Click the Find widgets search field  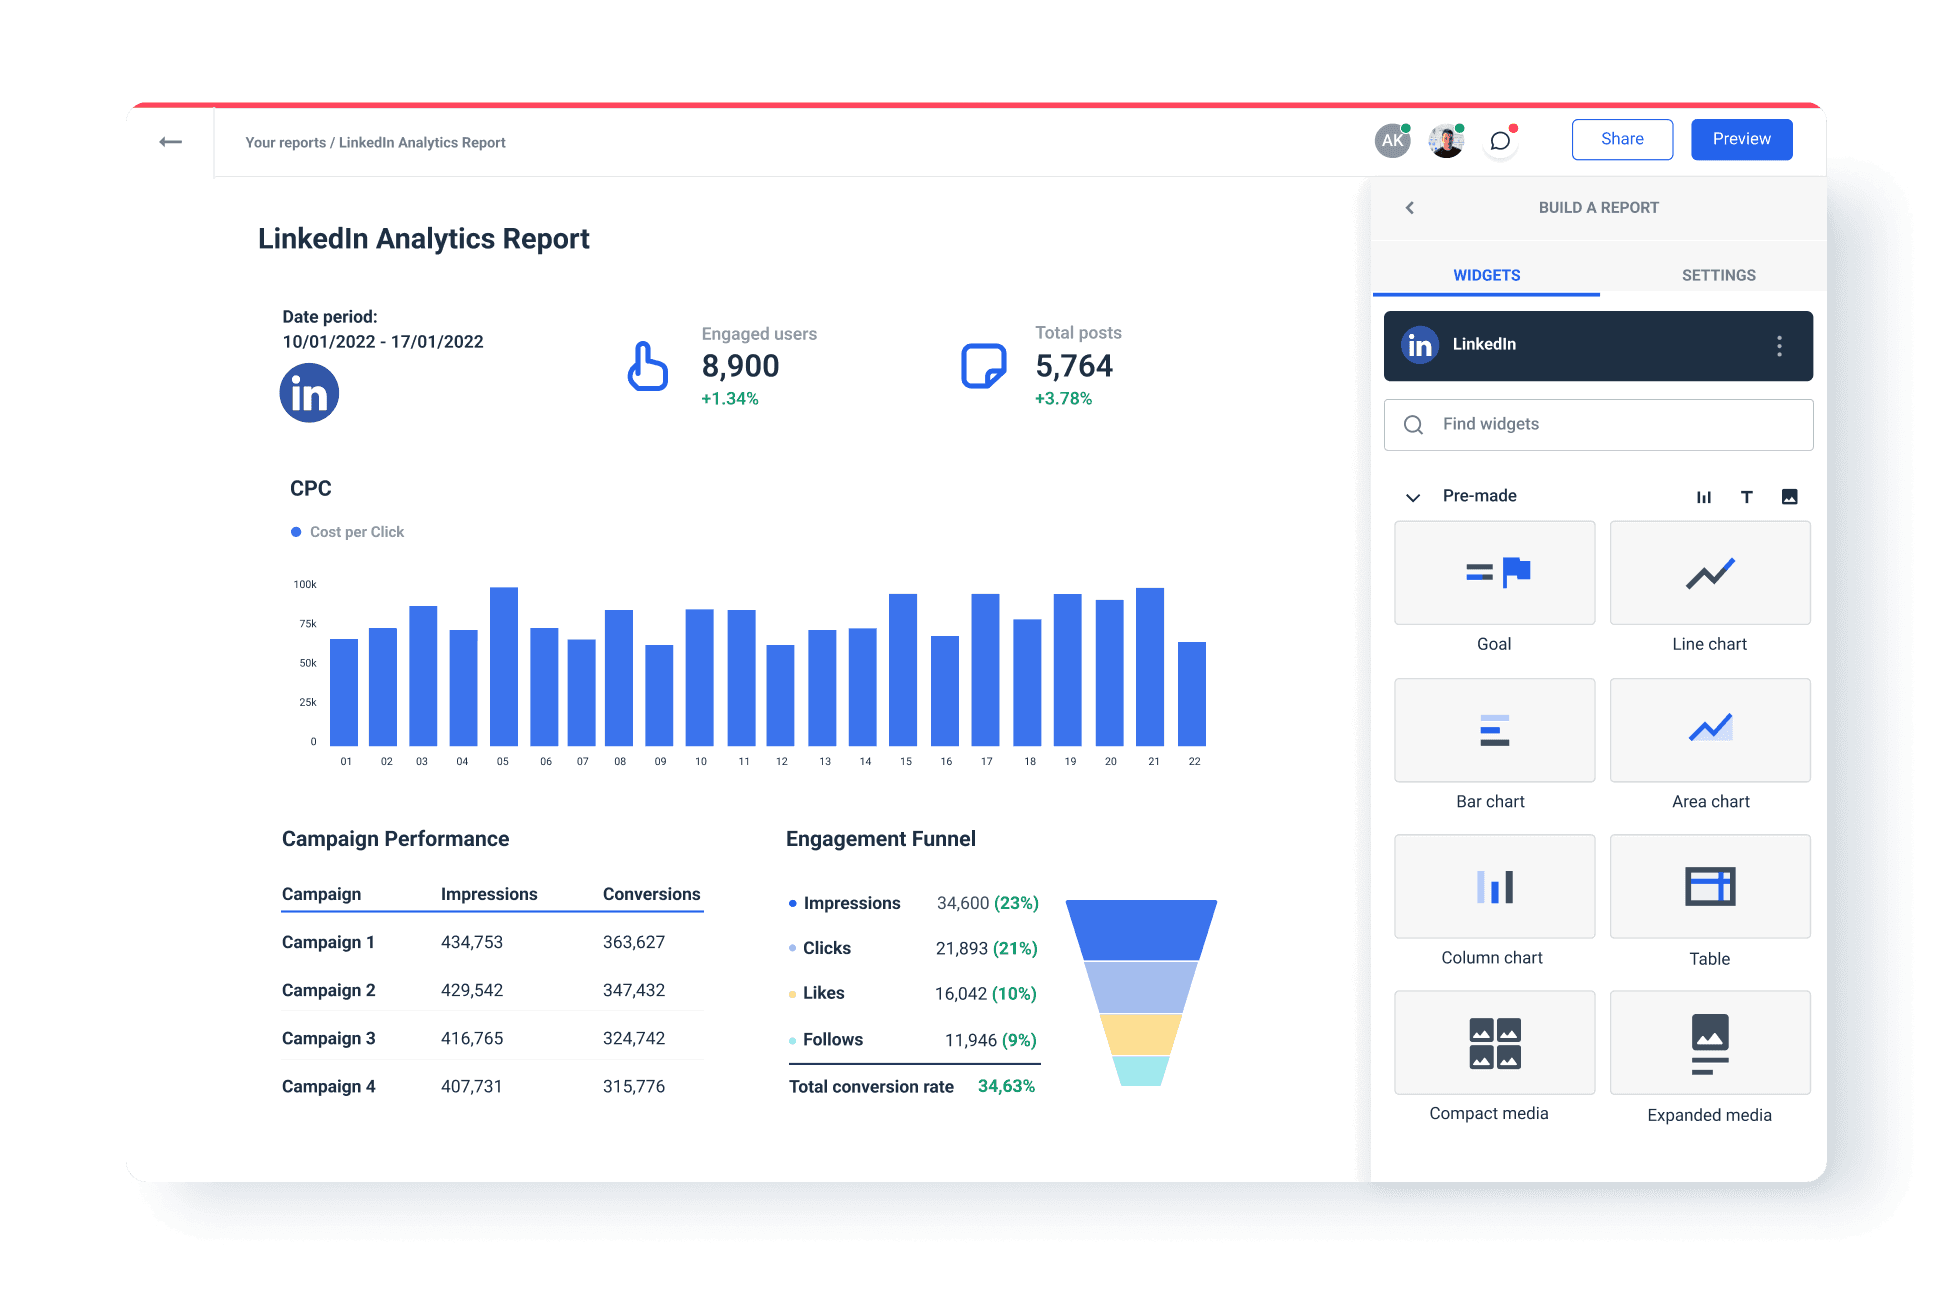[x=1598, y=424]
